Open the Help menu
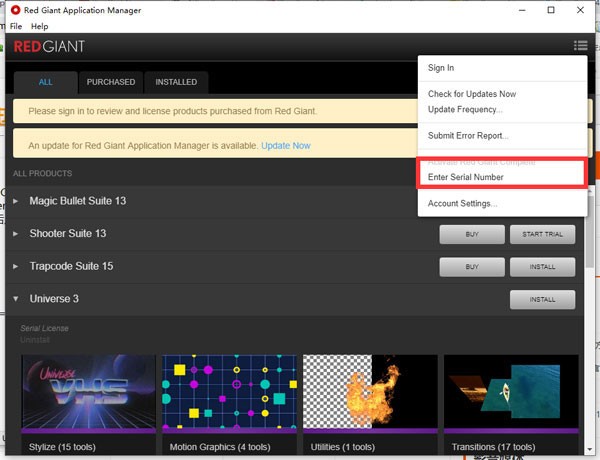This screenshot has height=460, width=600. coord(39,26)
